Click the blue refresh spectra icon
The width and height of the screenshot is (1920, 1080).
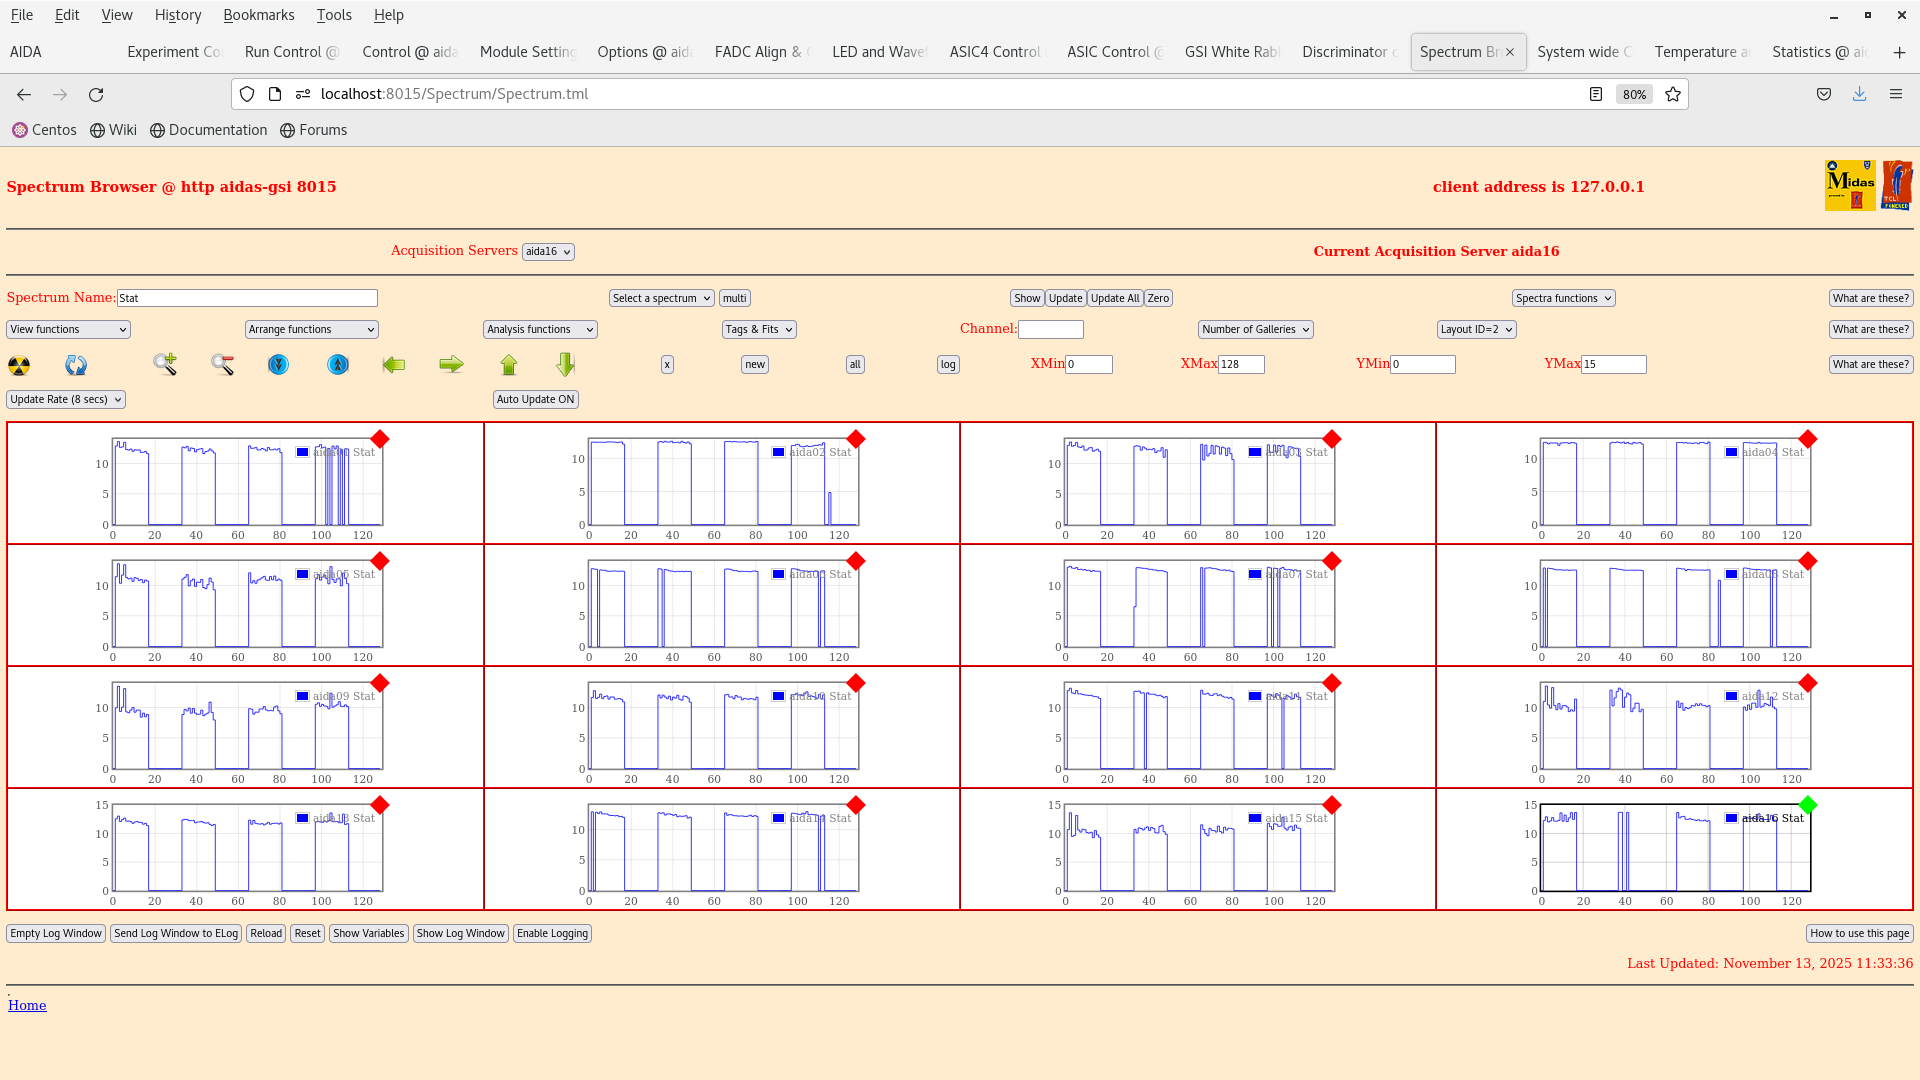[x=75, y=365]
